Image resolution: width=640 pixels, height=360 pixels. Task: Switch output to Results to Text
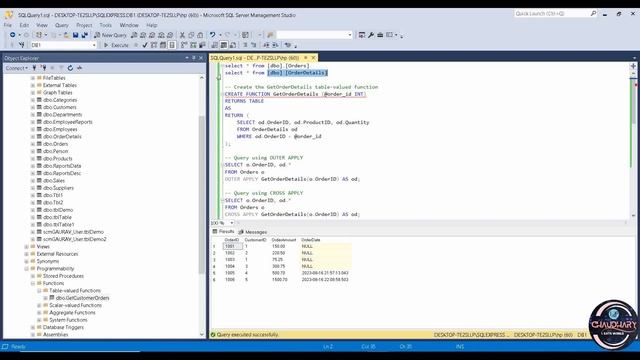pos(215,45)
